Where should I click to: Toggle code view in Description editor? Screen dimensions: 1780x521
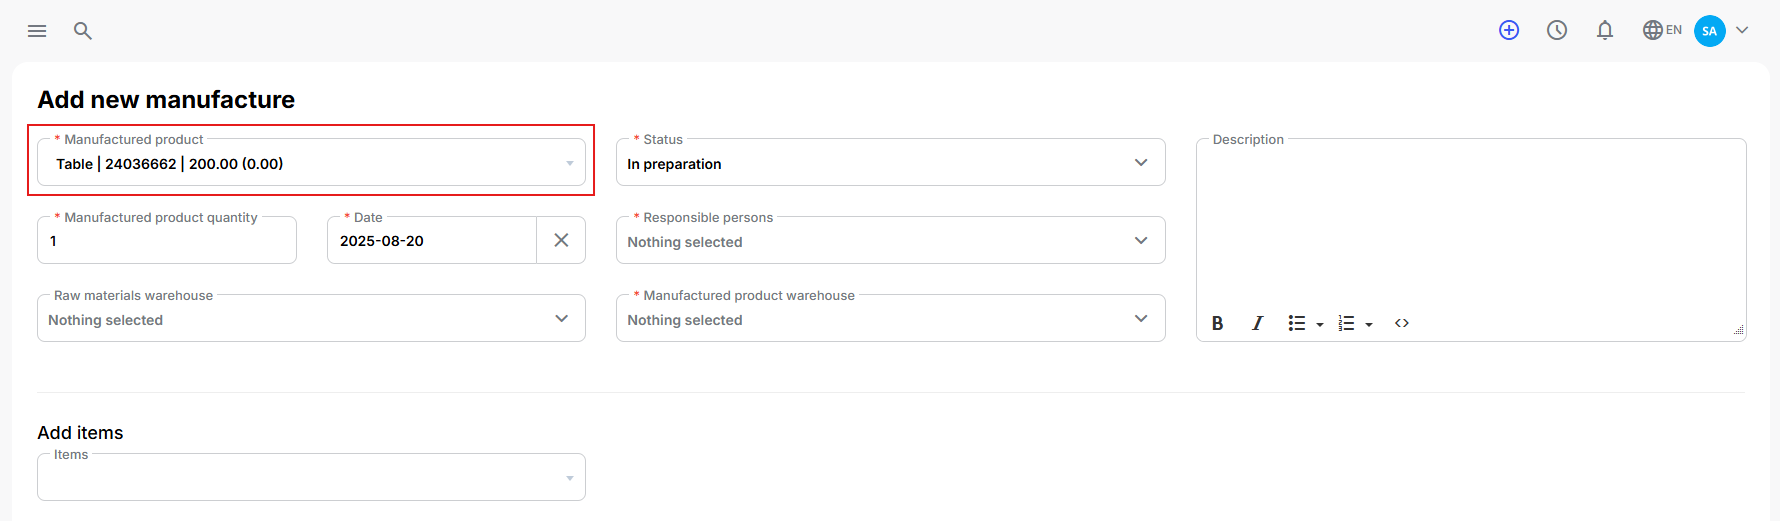[1402, 323]
